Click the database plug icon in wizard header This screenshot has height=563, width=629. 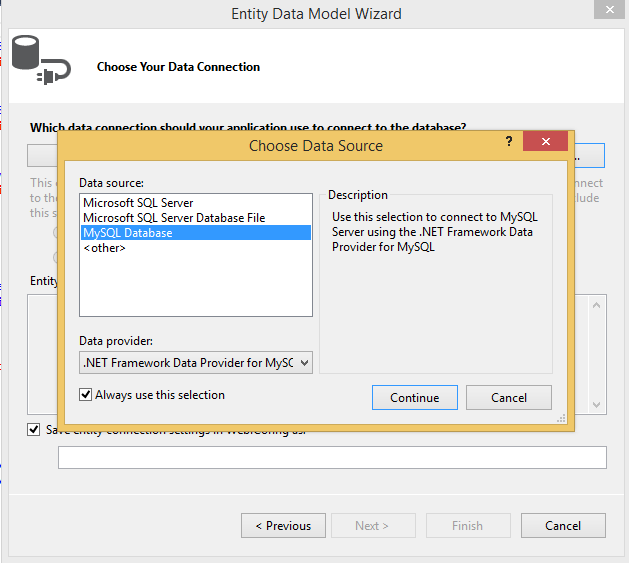41,60
